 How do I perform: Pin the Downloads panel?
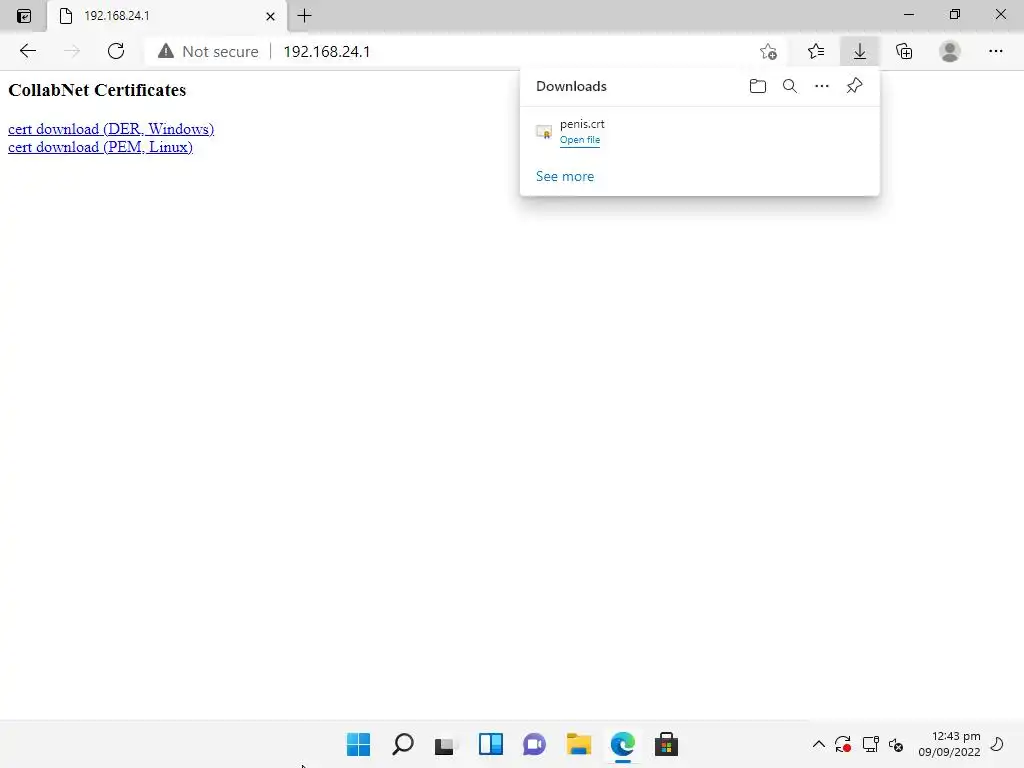[x=854, y=86]
